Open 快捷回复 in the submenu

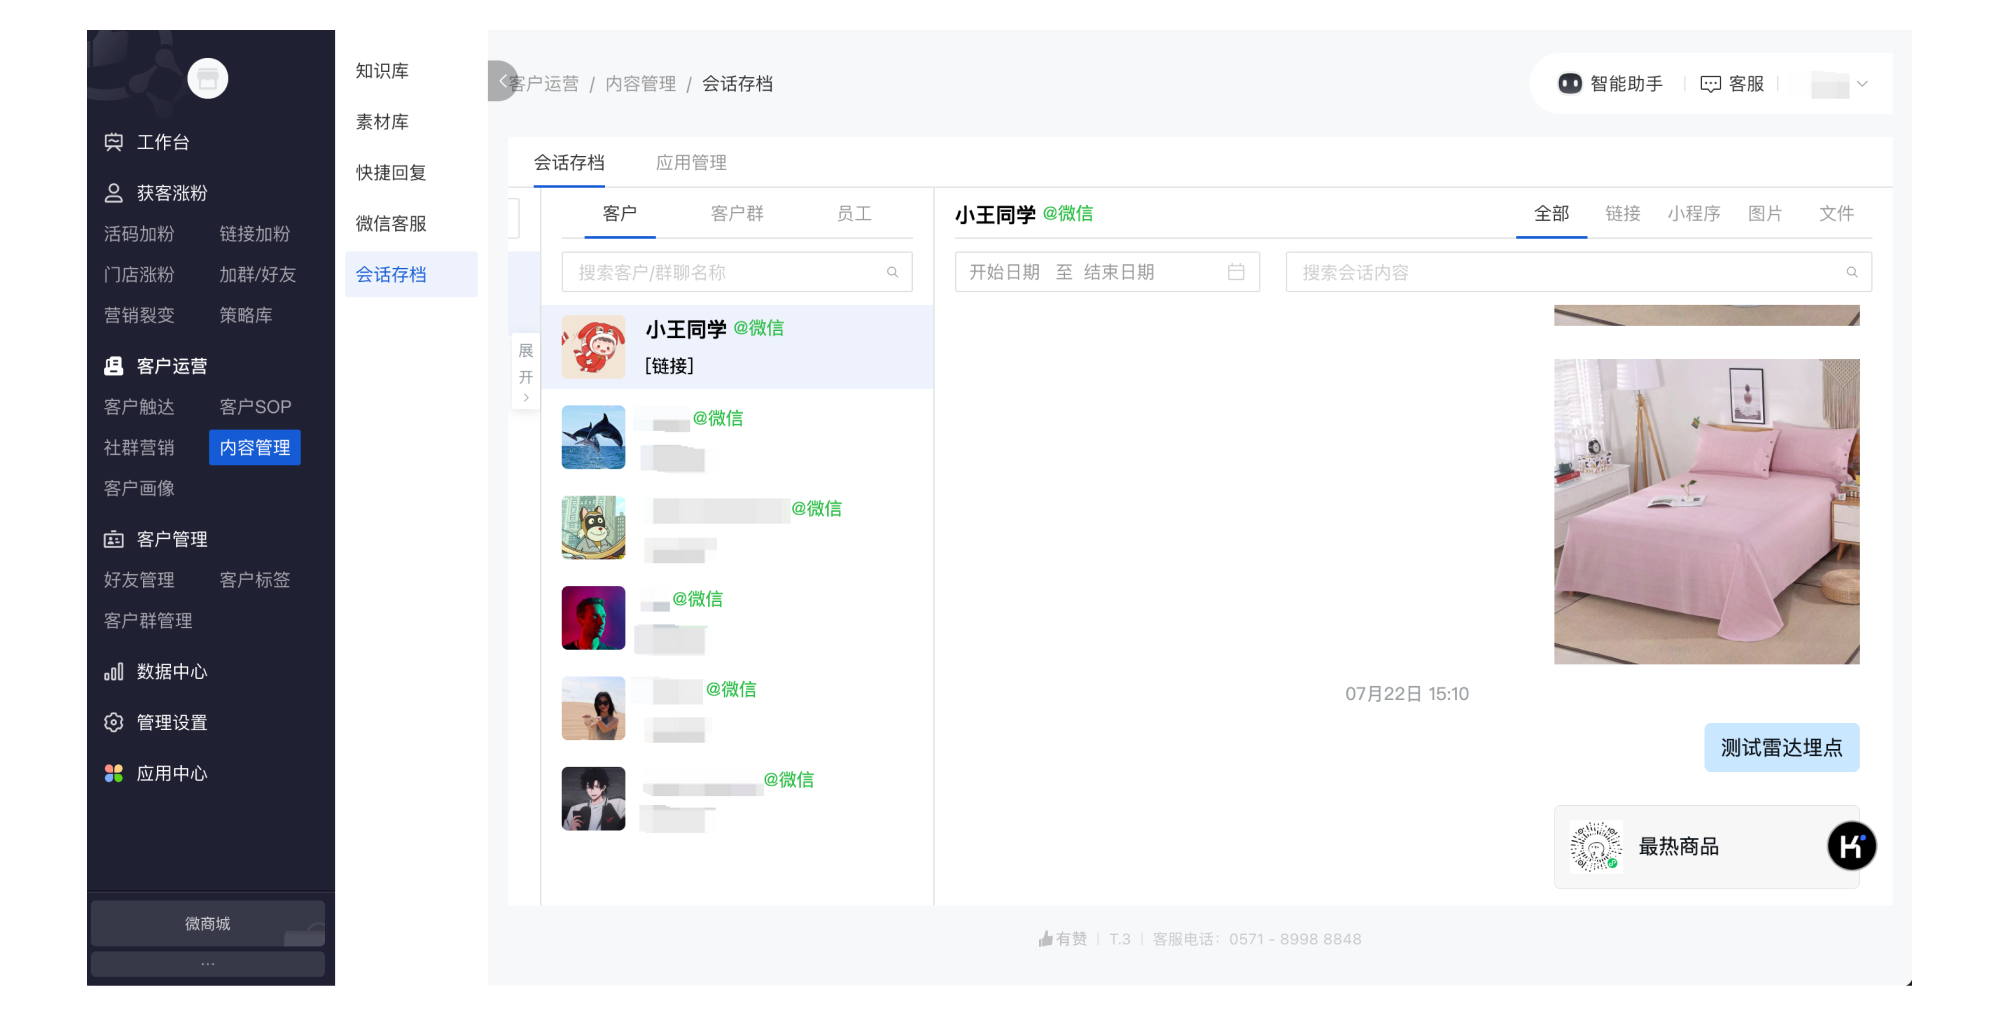pyautogui.click(x=391, y=173)
